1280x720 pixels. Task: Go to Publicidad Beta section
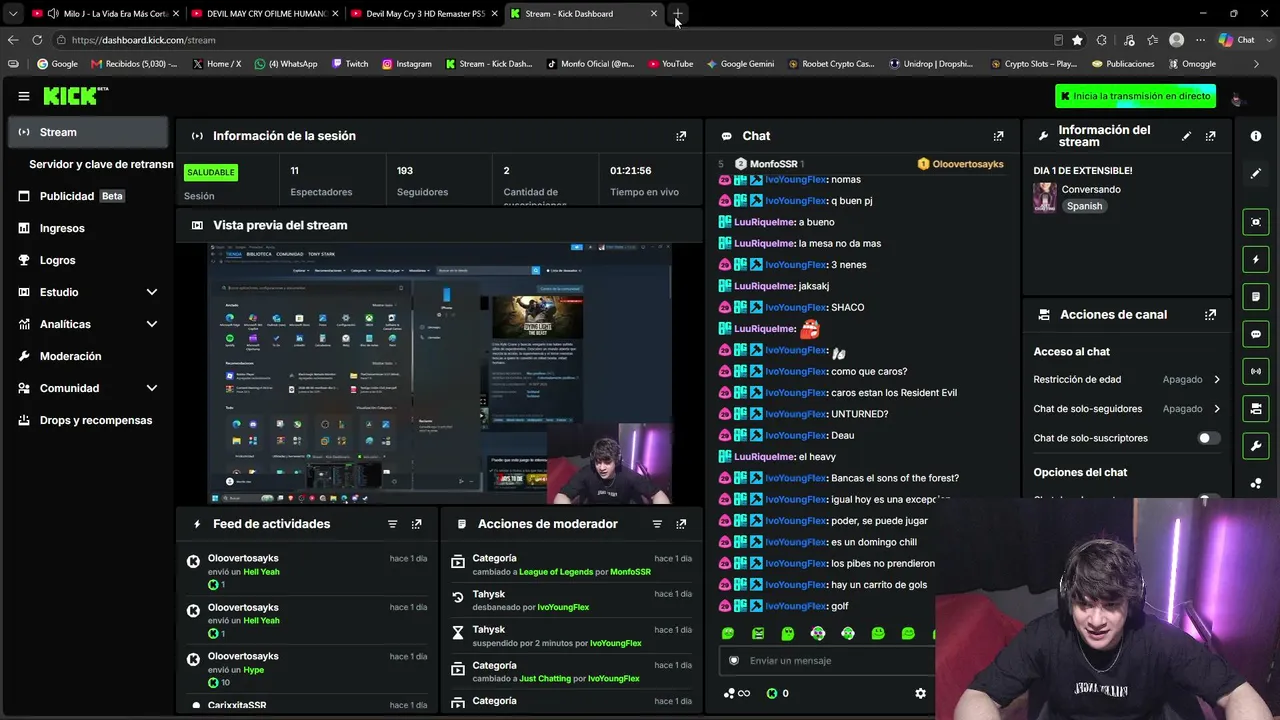pos(86,196)
